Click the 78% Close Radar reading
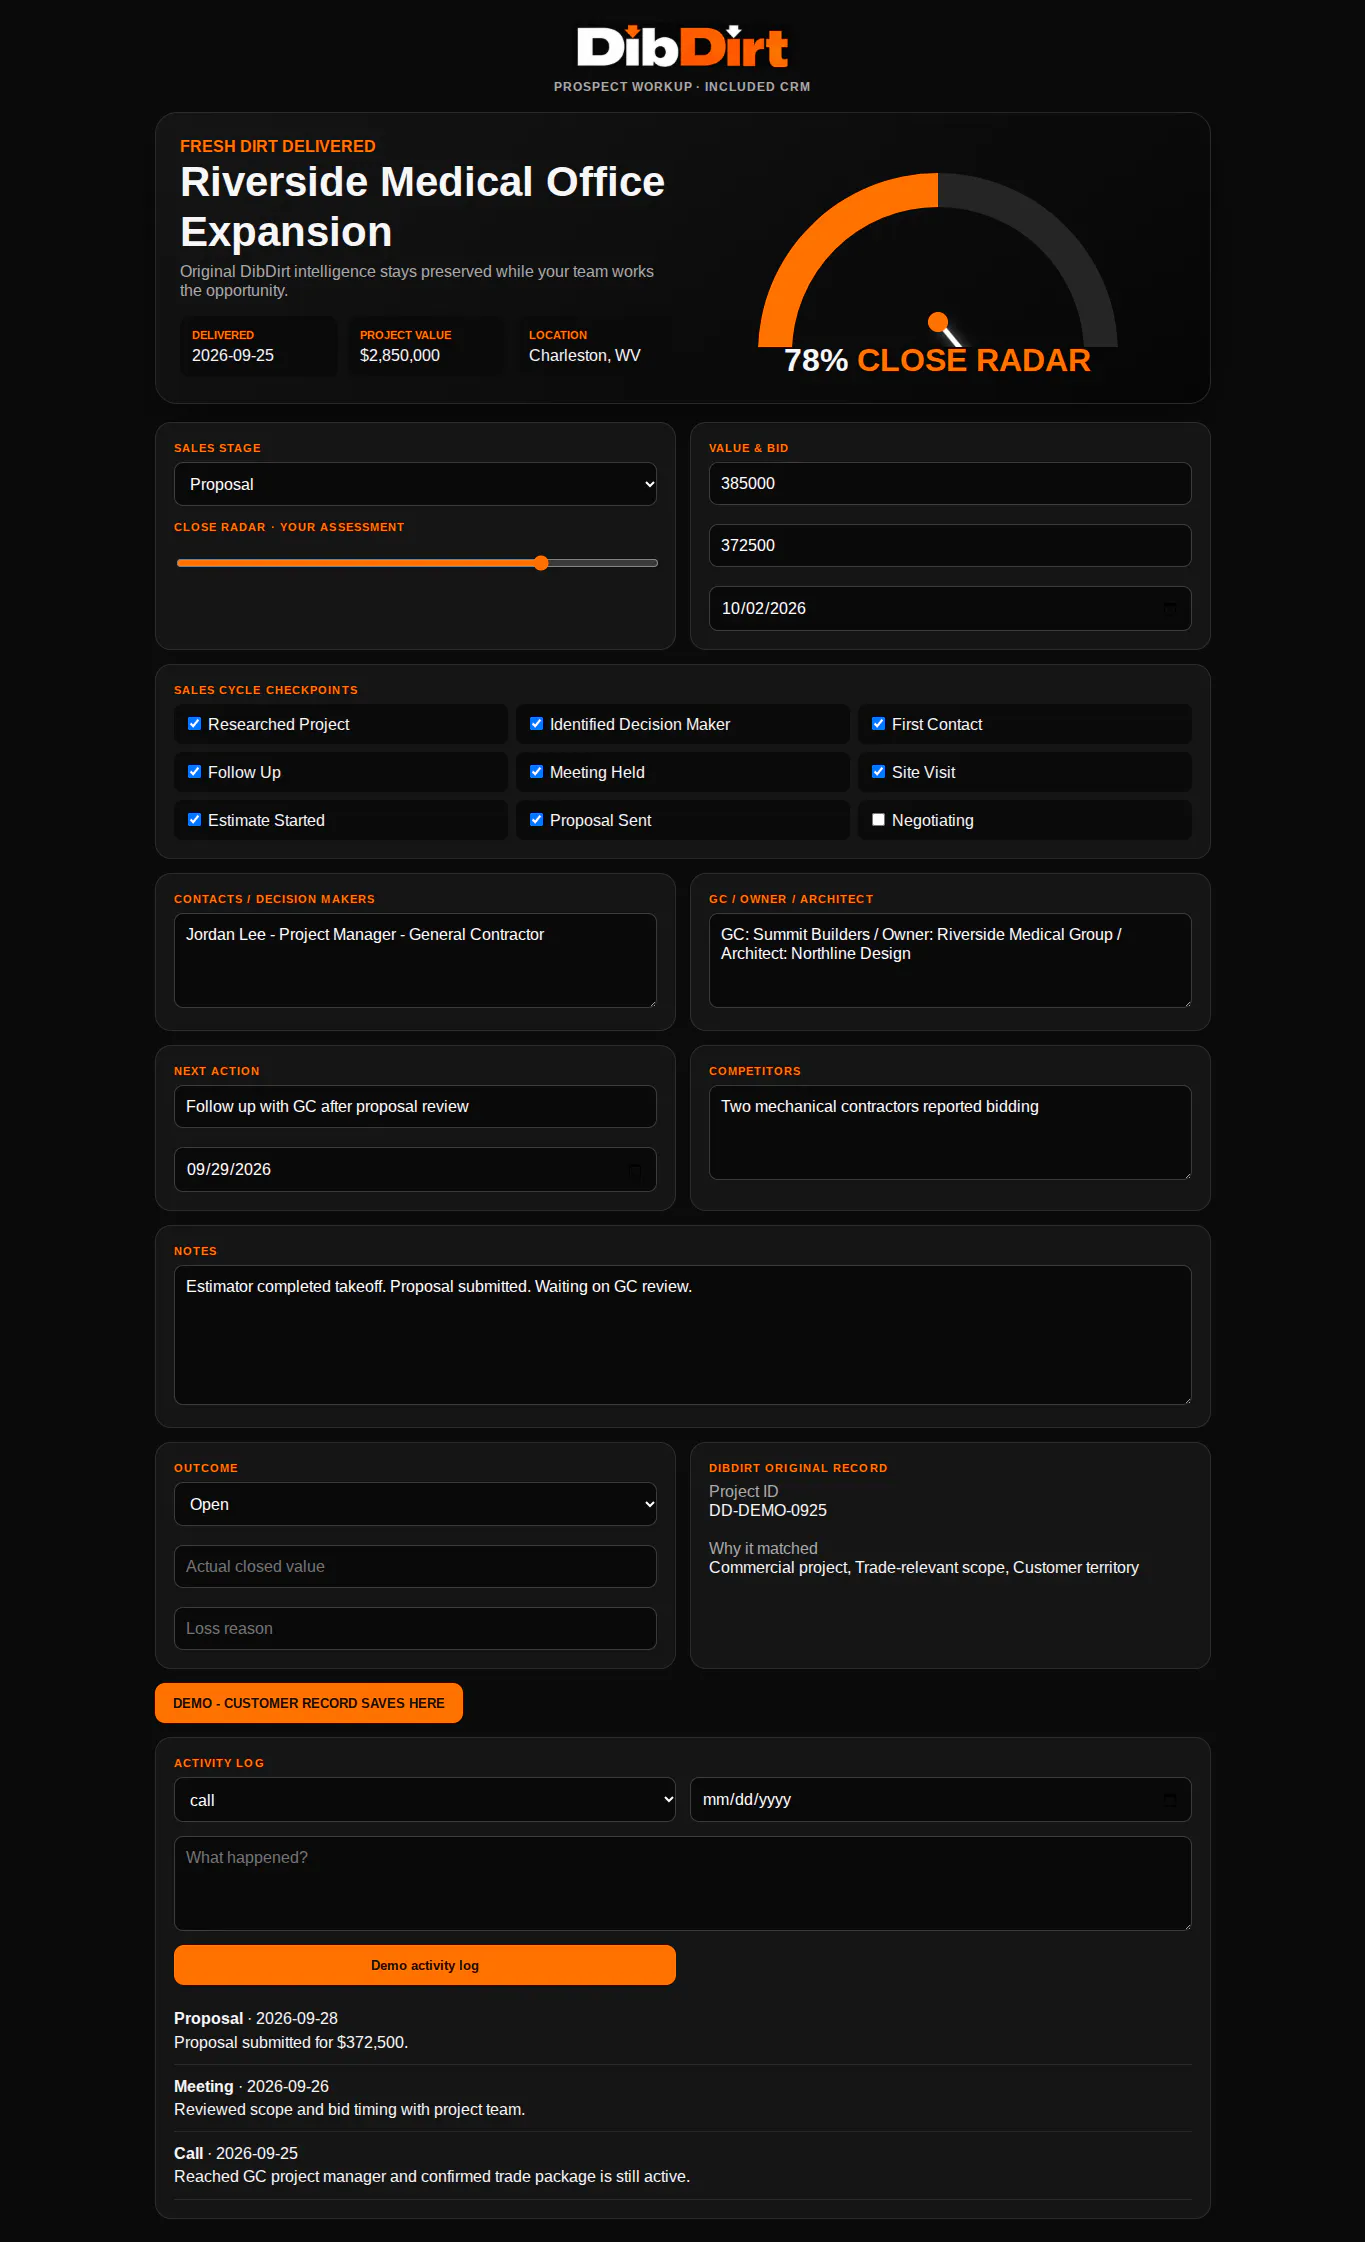The width and height of the screenshot is (1365, 2242). pyautogui.click(x=937, y=360)
